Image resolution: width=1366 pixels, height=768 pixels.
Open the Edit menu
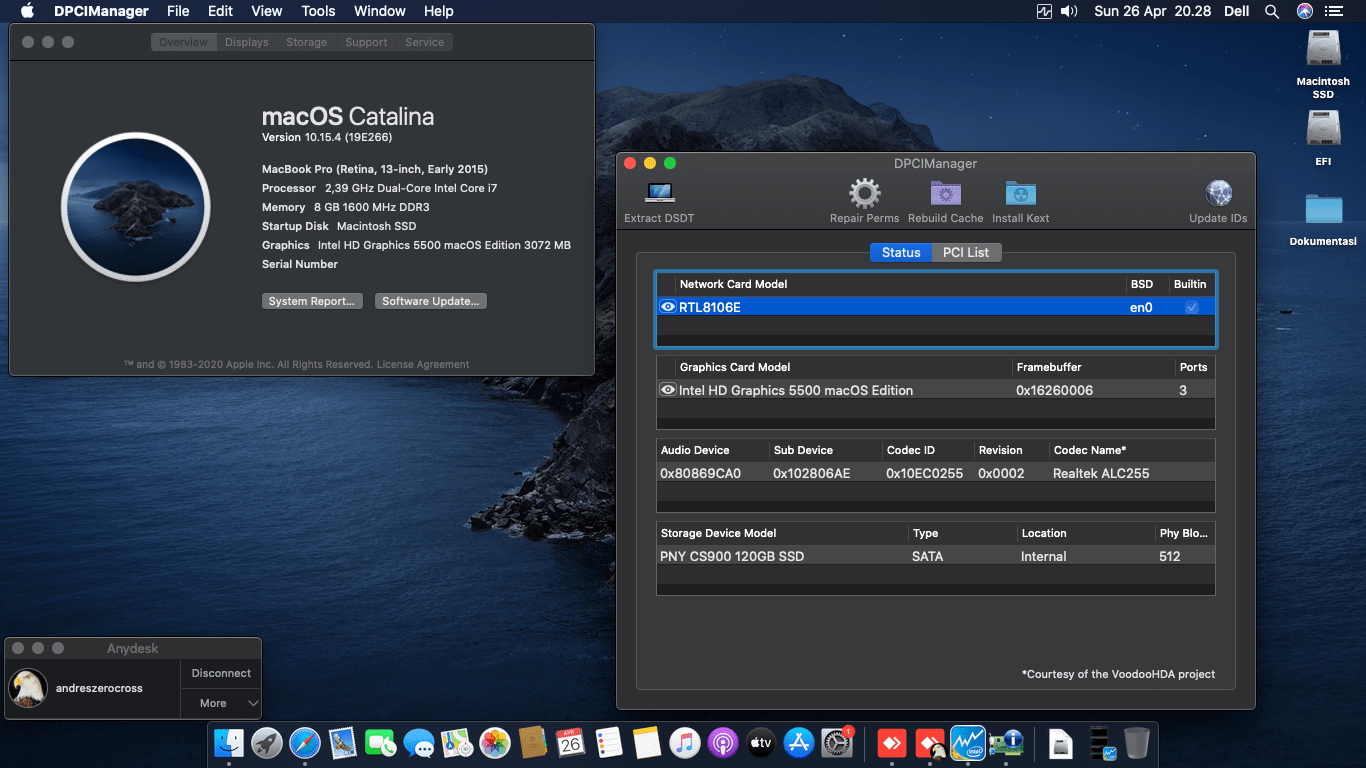point(220,11)
